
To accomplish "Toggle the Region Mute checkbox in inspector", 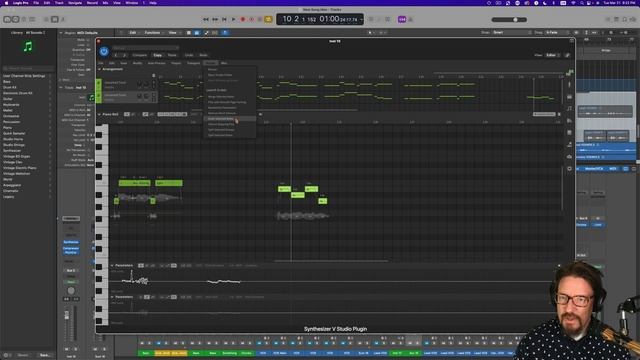I will click(88, 40).
